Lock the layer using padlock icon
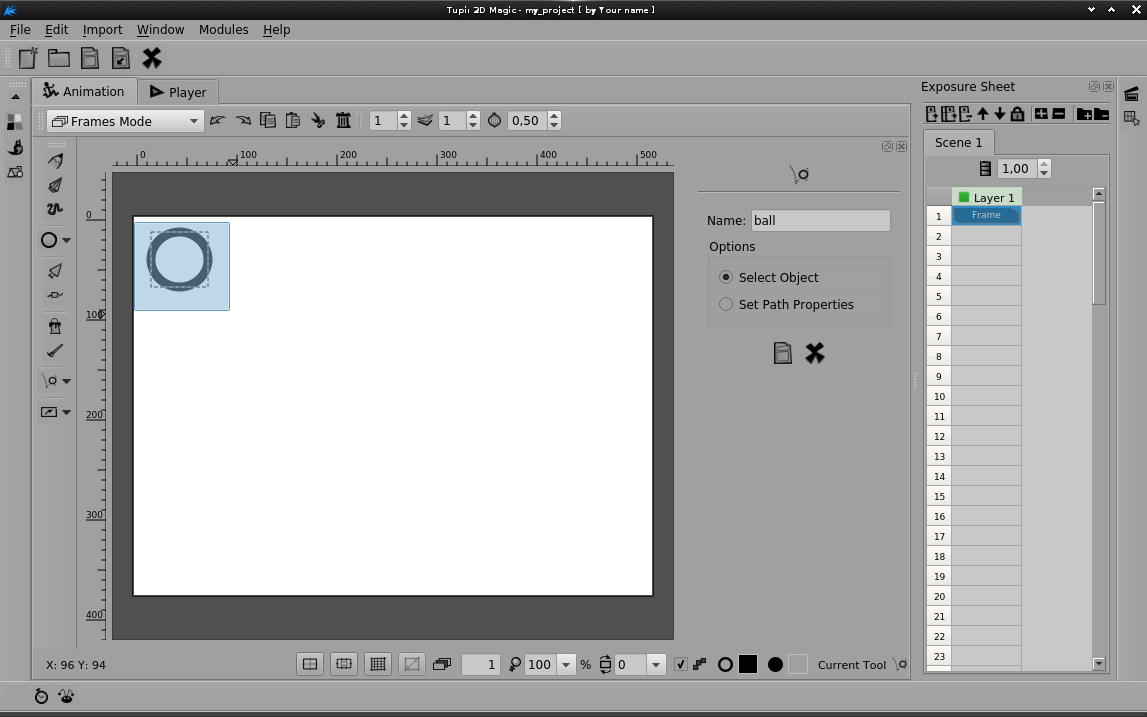The width and height of the screenshot is (1147, 717). (1017, 114)
